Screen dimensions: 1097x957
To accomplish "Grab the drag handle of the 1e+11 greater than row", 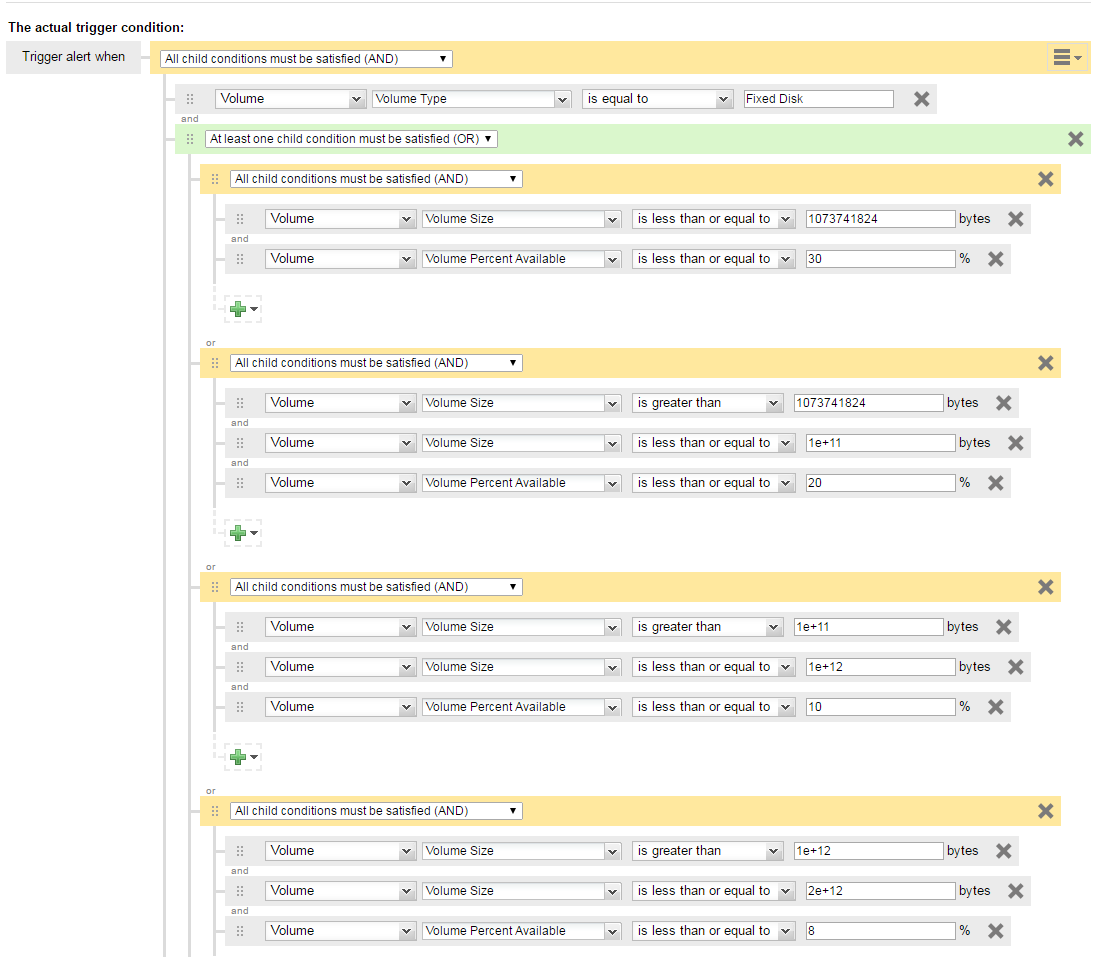I will tap(240, 627).
